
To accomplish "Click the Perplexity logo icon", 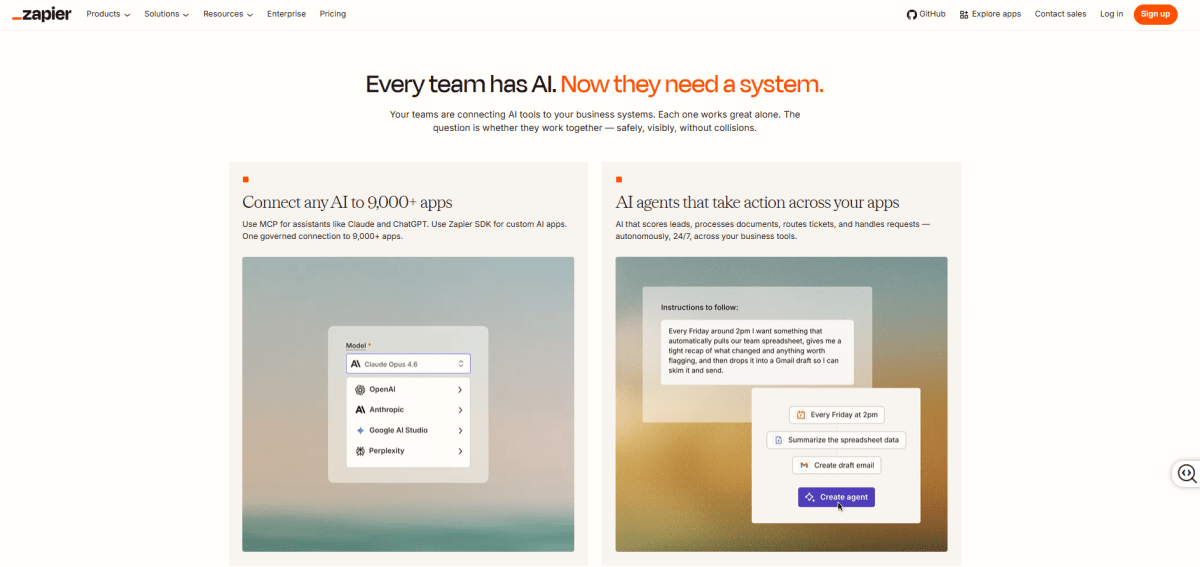I will coord(360,451).
